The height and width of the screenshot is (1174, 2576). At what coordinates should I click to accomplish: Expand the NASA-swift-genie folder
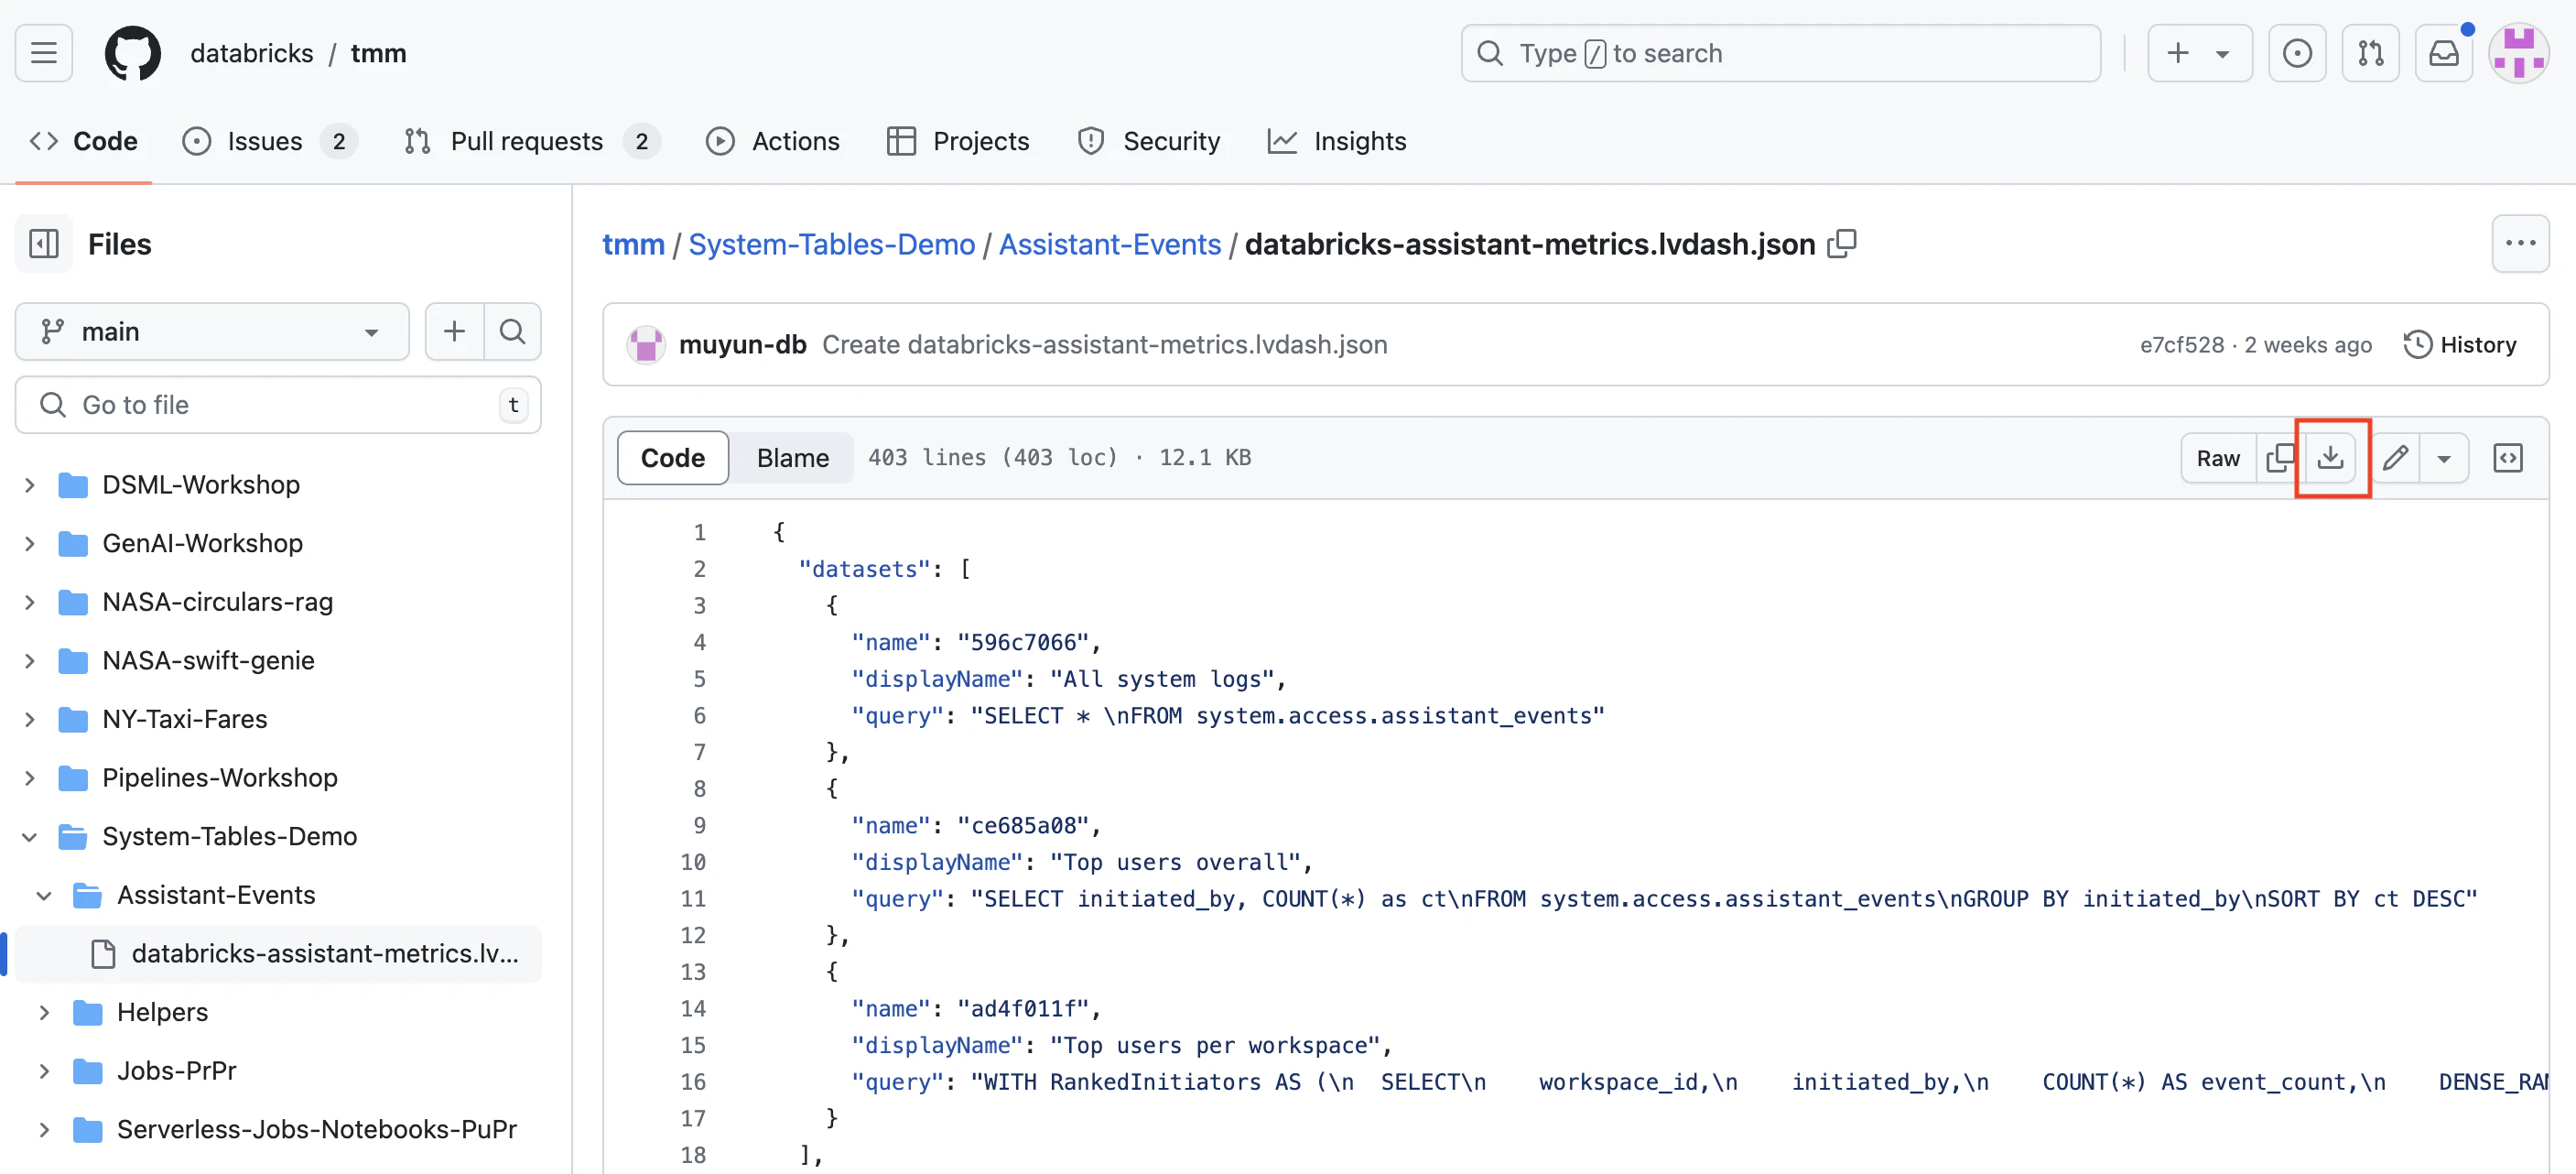pos(30,661)
